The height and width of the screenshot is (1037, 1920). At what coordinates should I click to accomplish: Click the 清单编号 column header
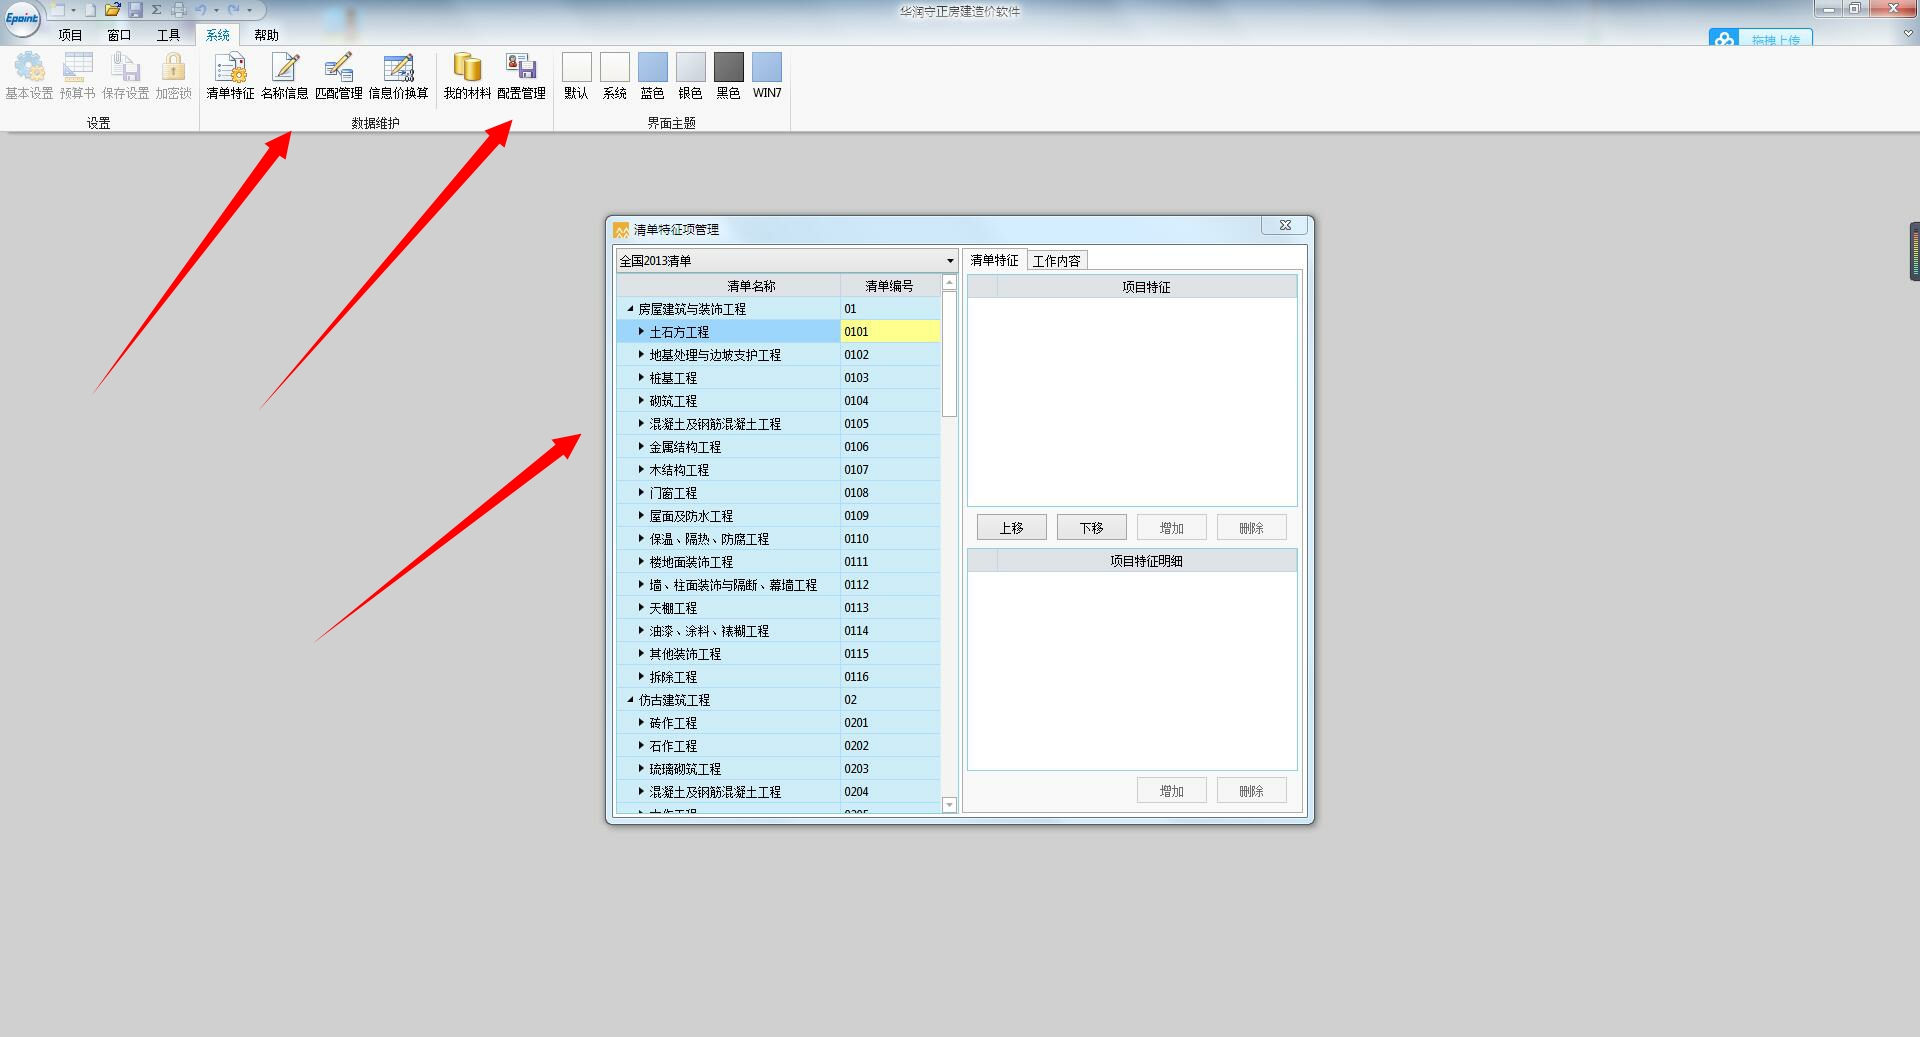click(x=889, y=286)
